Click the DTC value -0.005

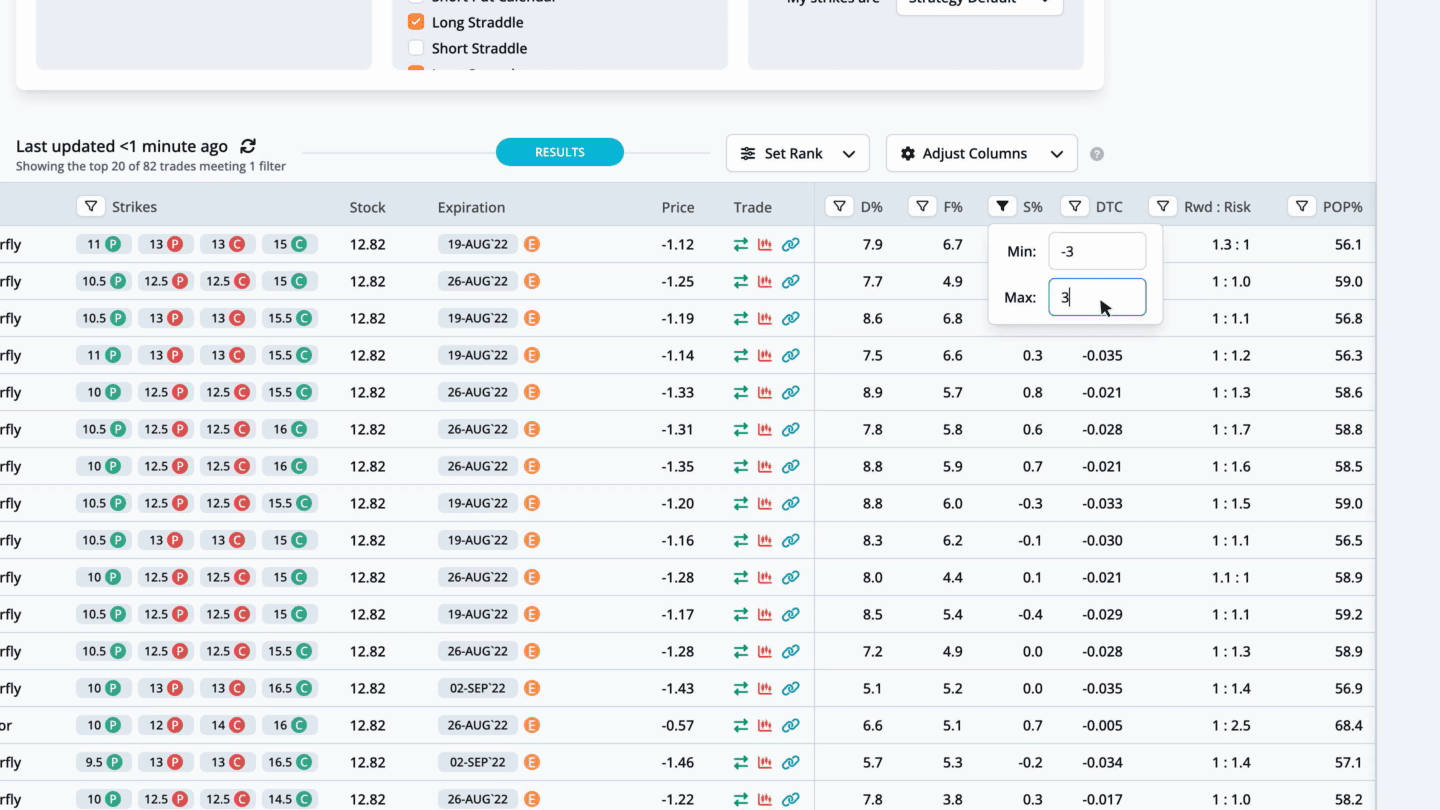tap(1102, 725)
